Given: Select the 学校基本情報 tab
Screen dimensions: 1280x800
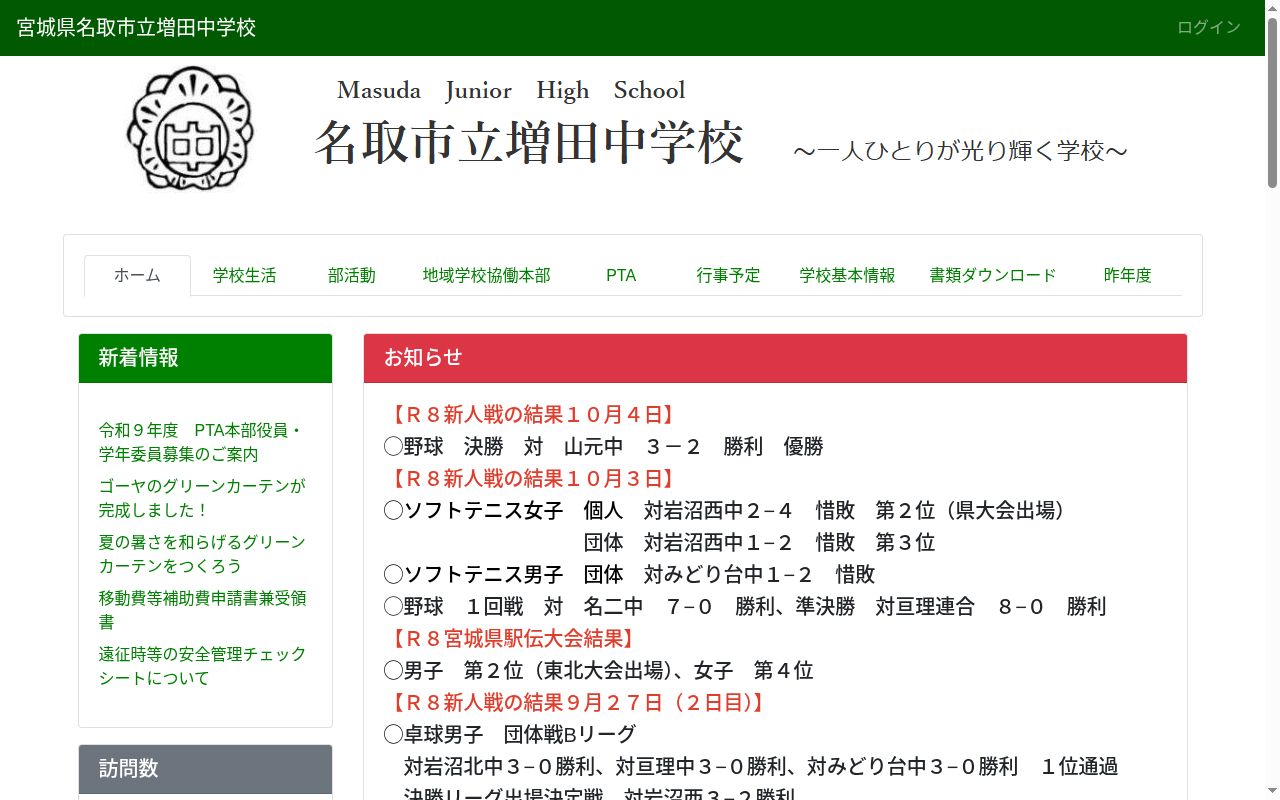Looking at the screenshot, I should [847, 275].
